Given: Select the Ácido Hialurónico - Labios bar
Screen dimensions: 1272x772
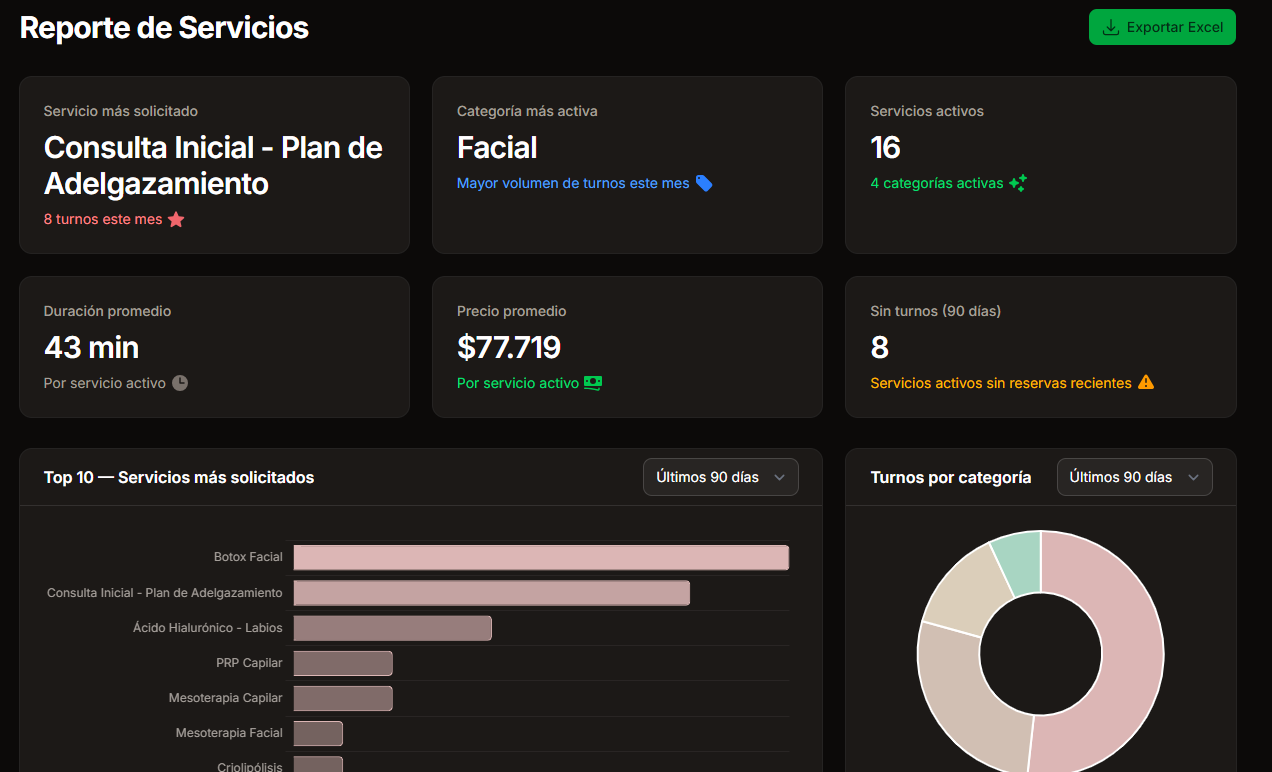Looking at the screenshot, I should coord(392,628).
